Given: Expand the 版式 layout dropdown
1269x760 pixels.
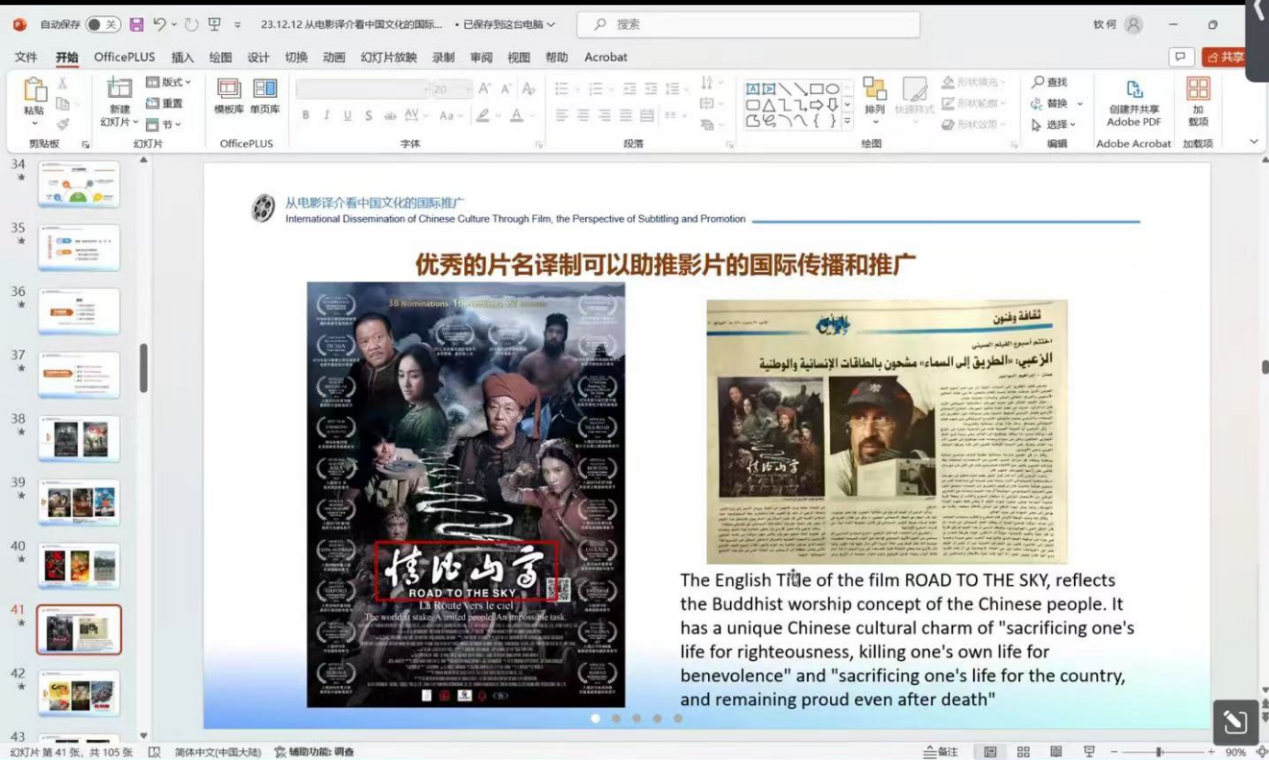Looking at the screenshot, I should click(x=168, y=82).
